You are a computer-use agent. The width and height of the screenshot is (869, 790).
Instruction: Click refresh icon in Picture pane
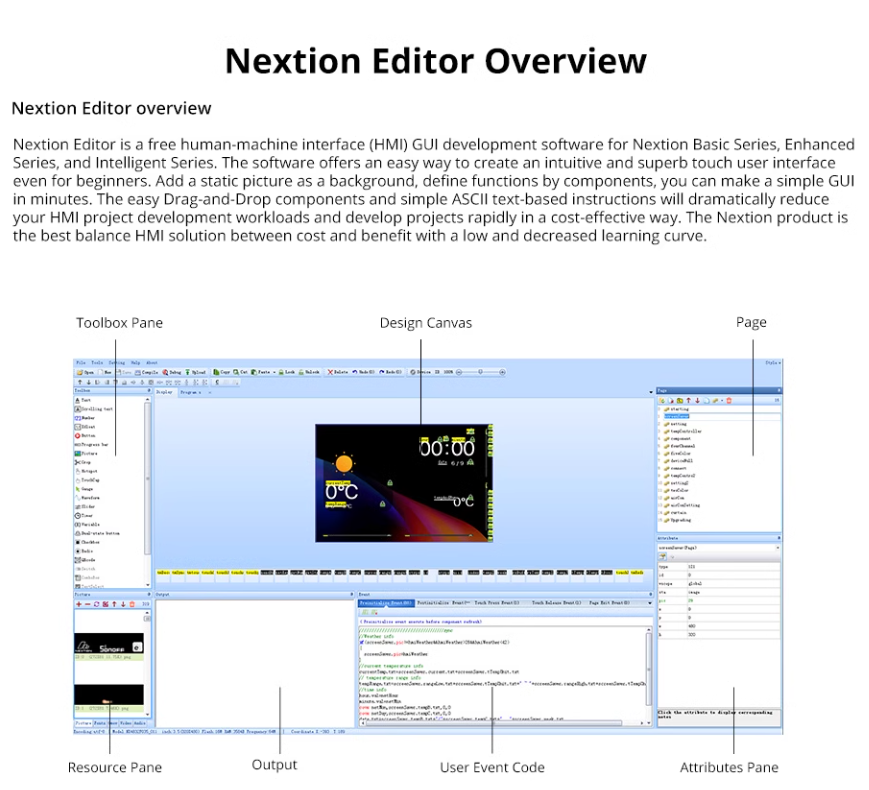click(x=96, y=604)
